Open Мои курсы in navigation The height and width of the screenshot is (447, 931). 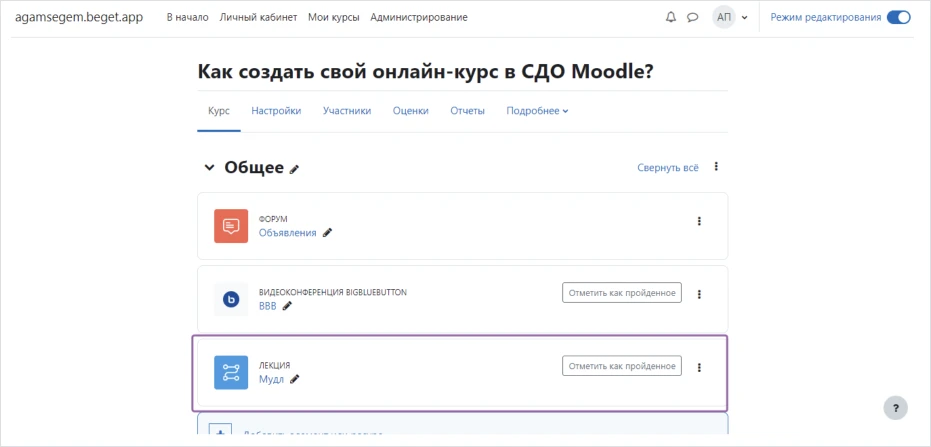pos(334,17)
